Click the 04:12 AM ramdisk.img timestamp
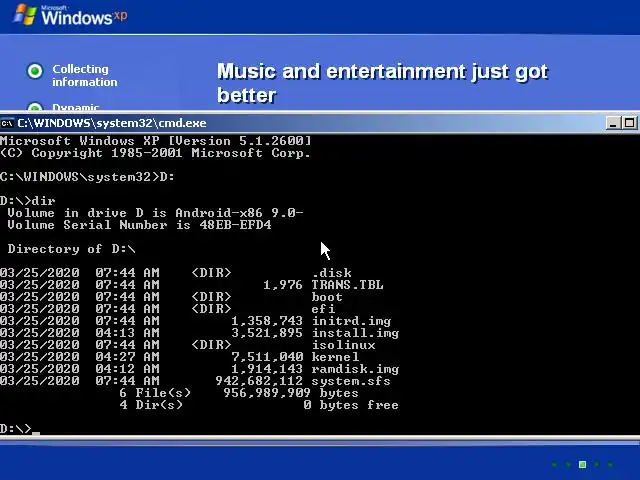Viewport: 640px width, 480px height. click(x=127, y=369)
